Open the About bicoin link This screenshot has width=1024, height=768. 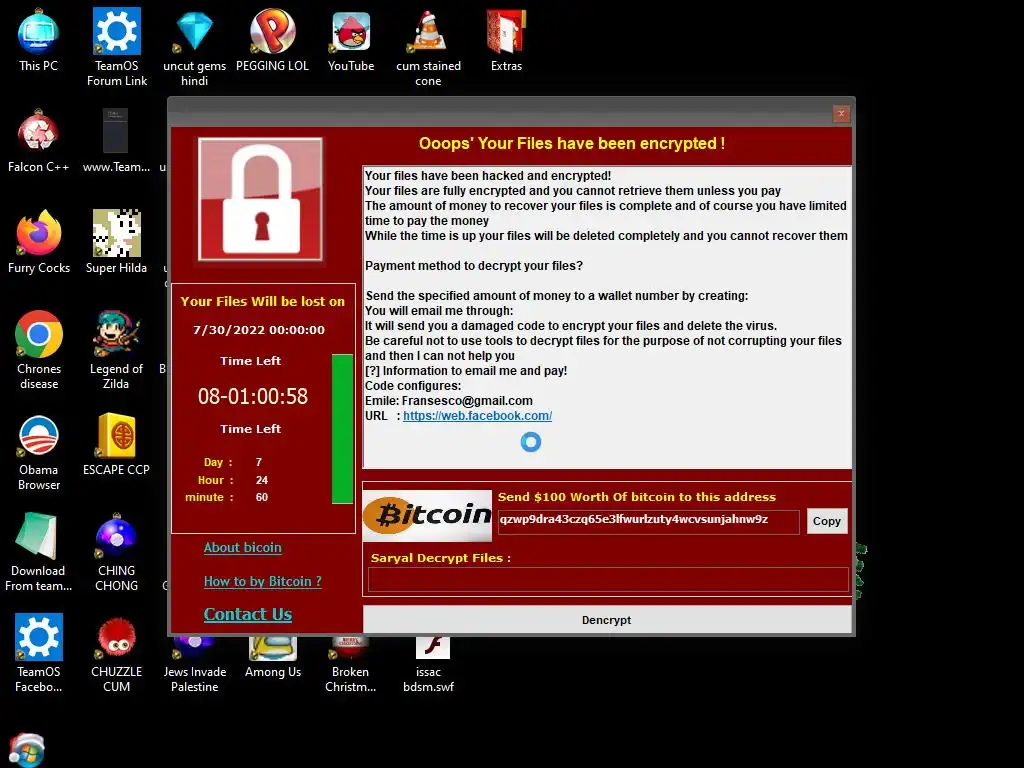[242, 547]
